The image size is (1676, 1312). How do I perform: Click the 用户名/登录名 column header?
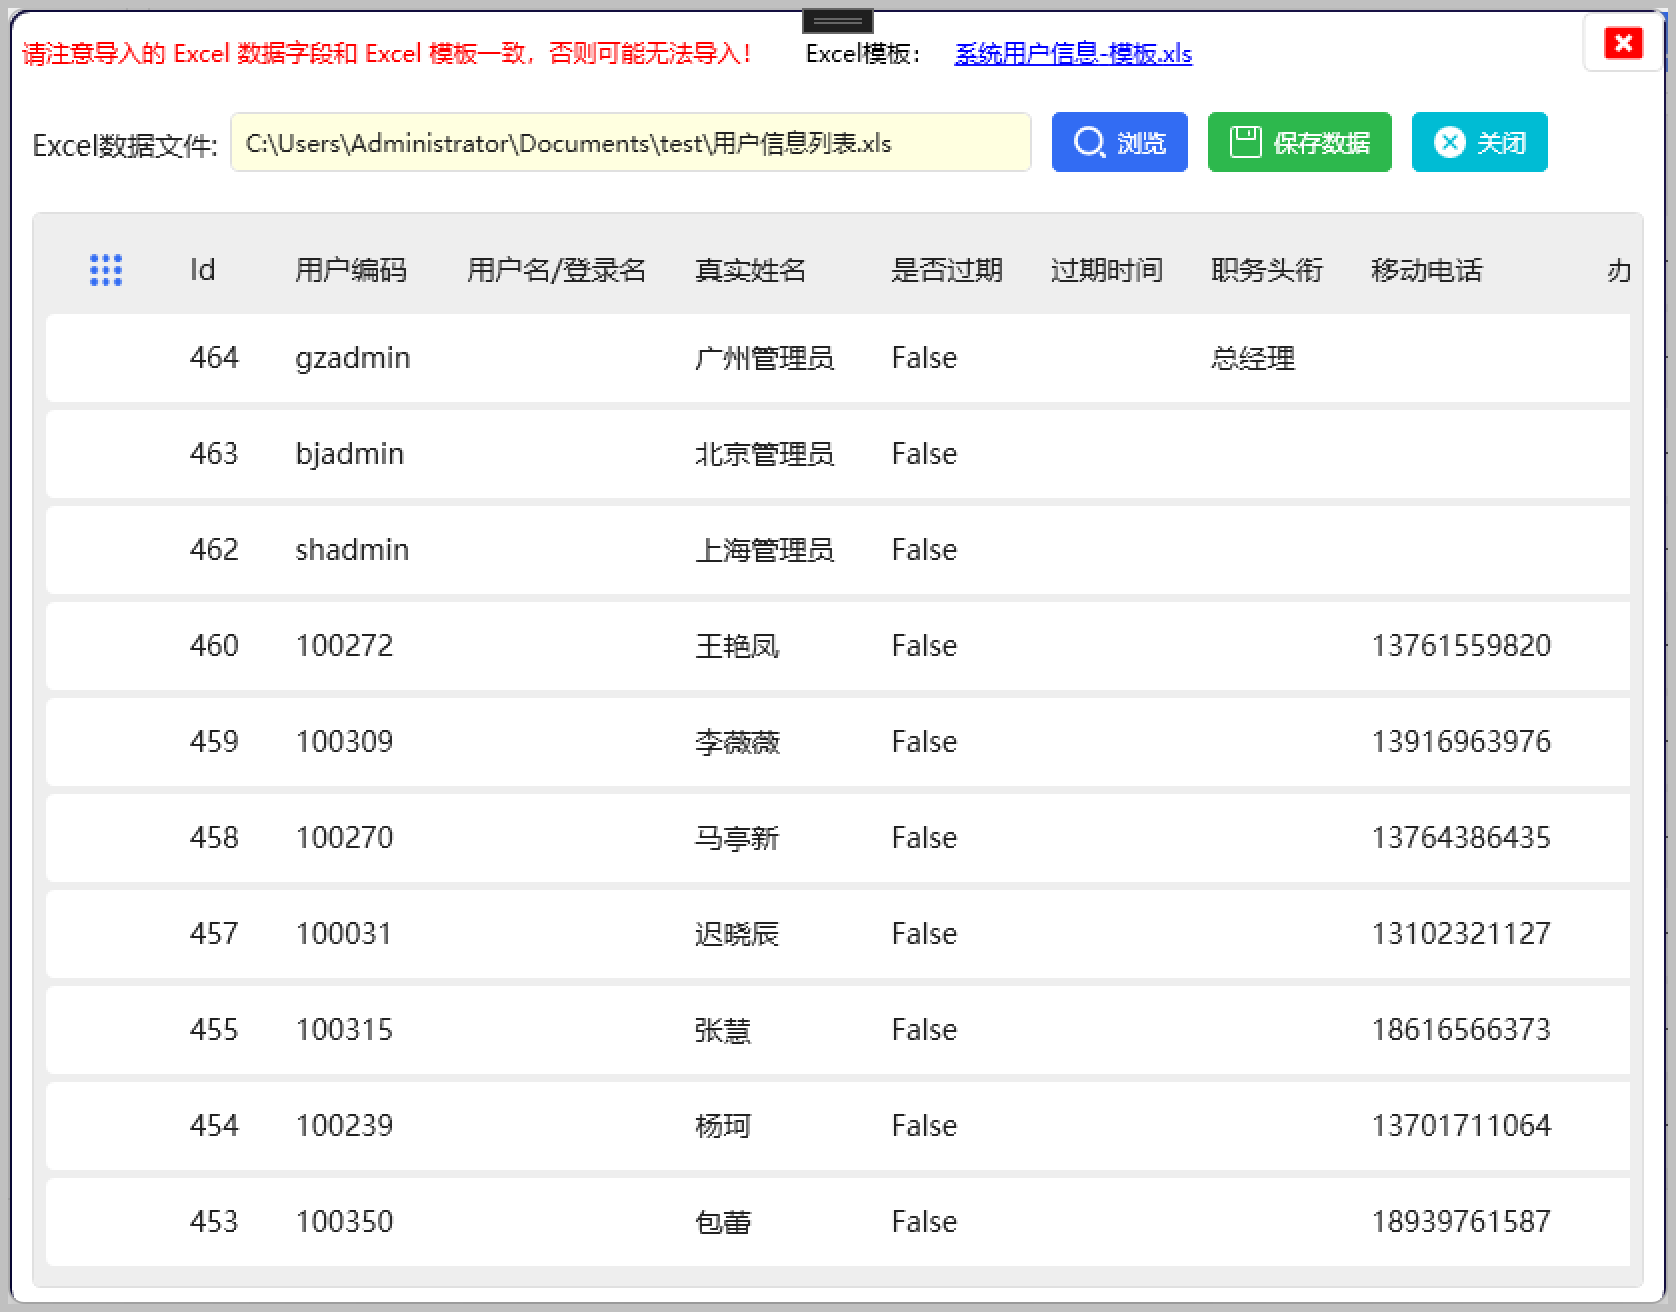click(557, 270)
